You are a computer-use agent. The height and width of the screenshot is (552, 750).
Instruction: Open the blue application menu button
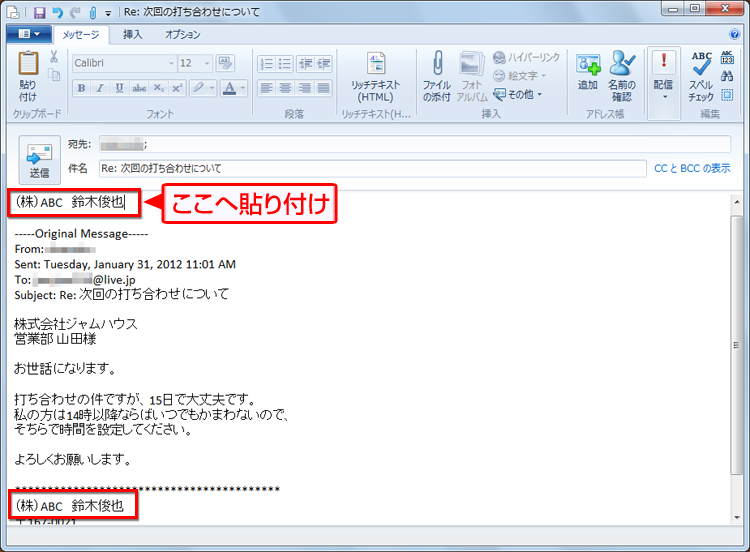(29, 34)
